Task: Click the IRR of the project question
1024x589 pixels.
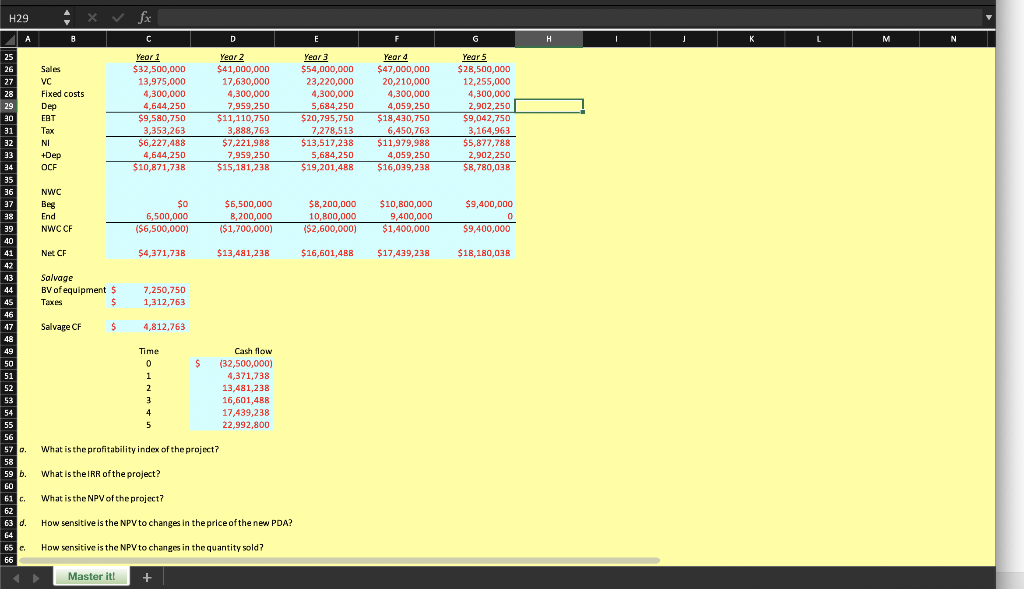Action: tap(101, 474)
